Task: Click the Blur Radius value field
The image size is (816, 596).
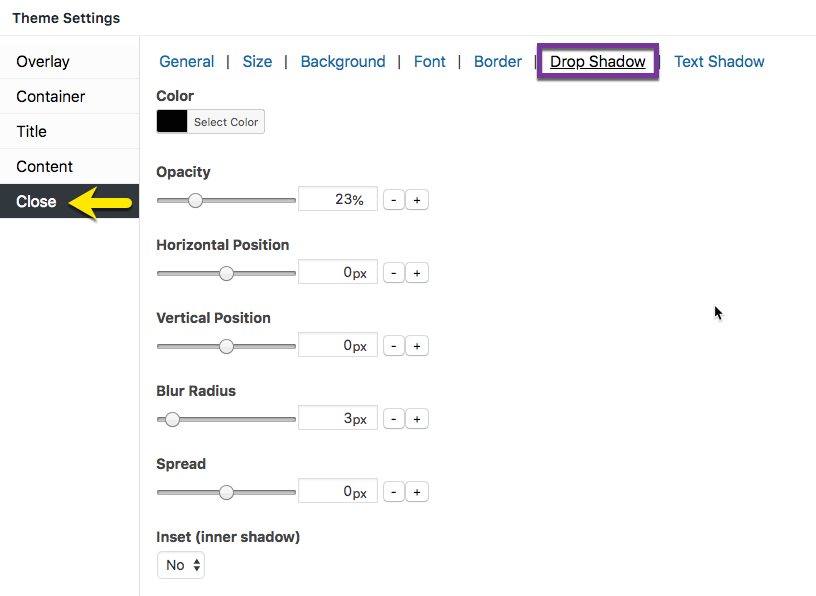Action: point(338,419)
